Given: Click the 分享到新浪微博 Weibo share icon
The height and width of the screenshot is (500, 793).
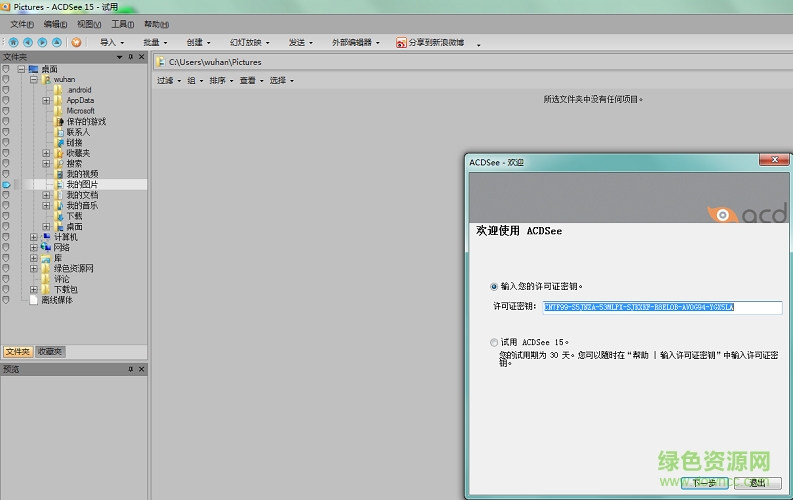Looking at the screenshot, I should (x=401, y=43).
